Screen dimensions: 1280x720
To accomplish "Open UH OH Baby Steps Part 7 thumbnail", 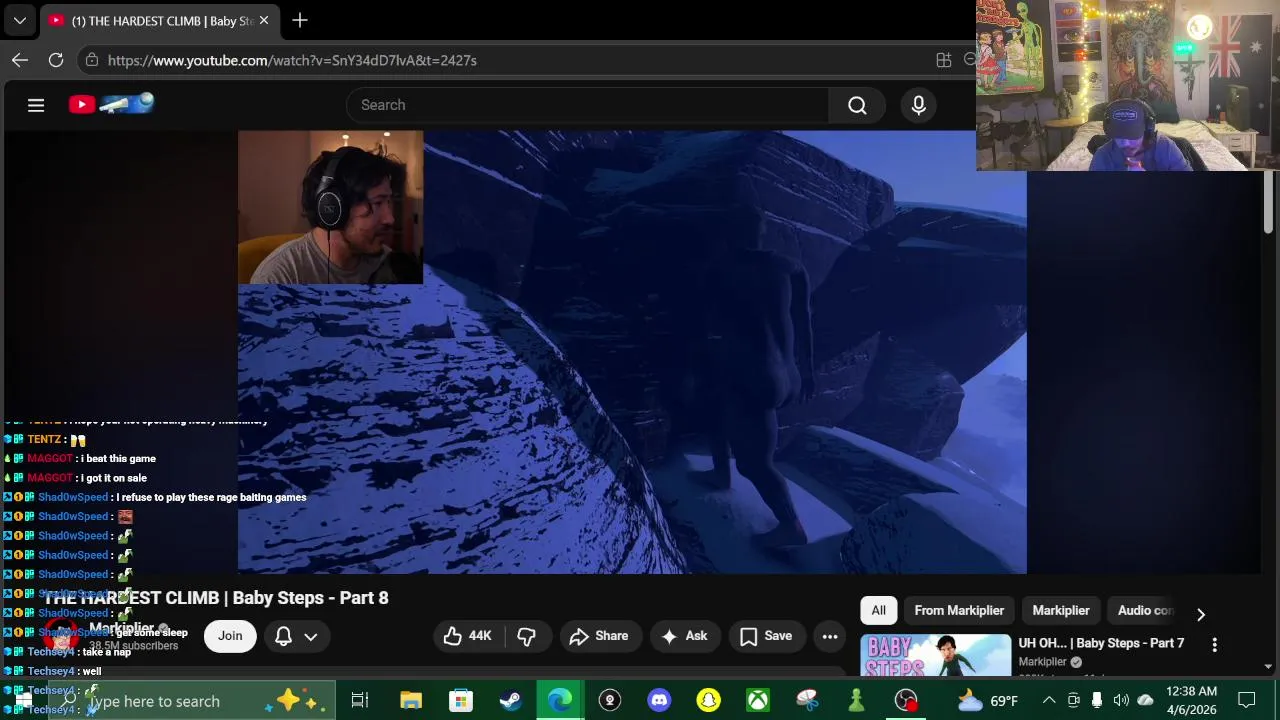I will [x=936, y=656].
